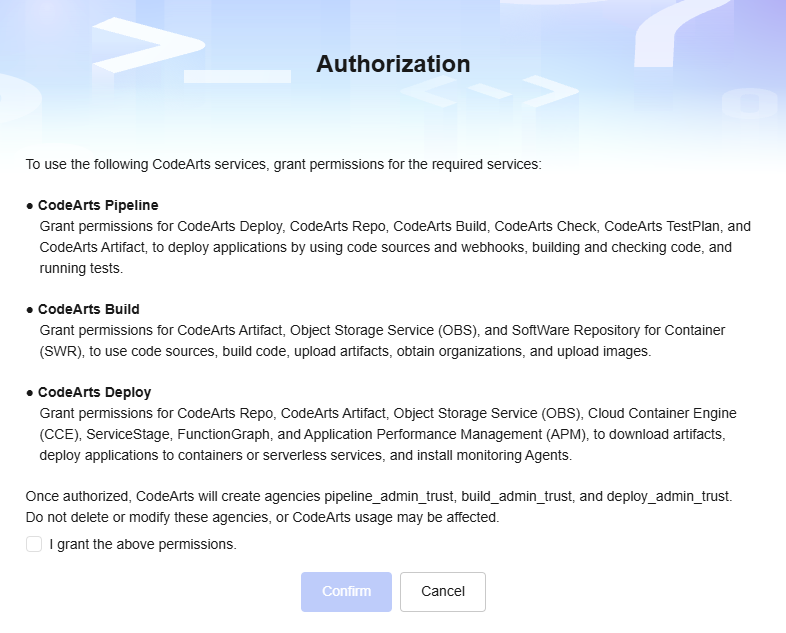This screenshot has height=633, width=786.
Task: Select the CodeArts Pipeline heading
Action: point(98,206)
